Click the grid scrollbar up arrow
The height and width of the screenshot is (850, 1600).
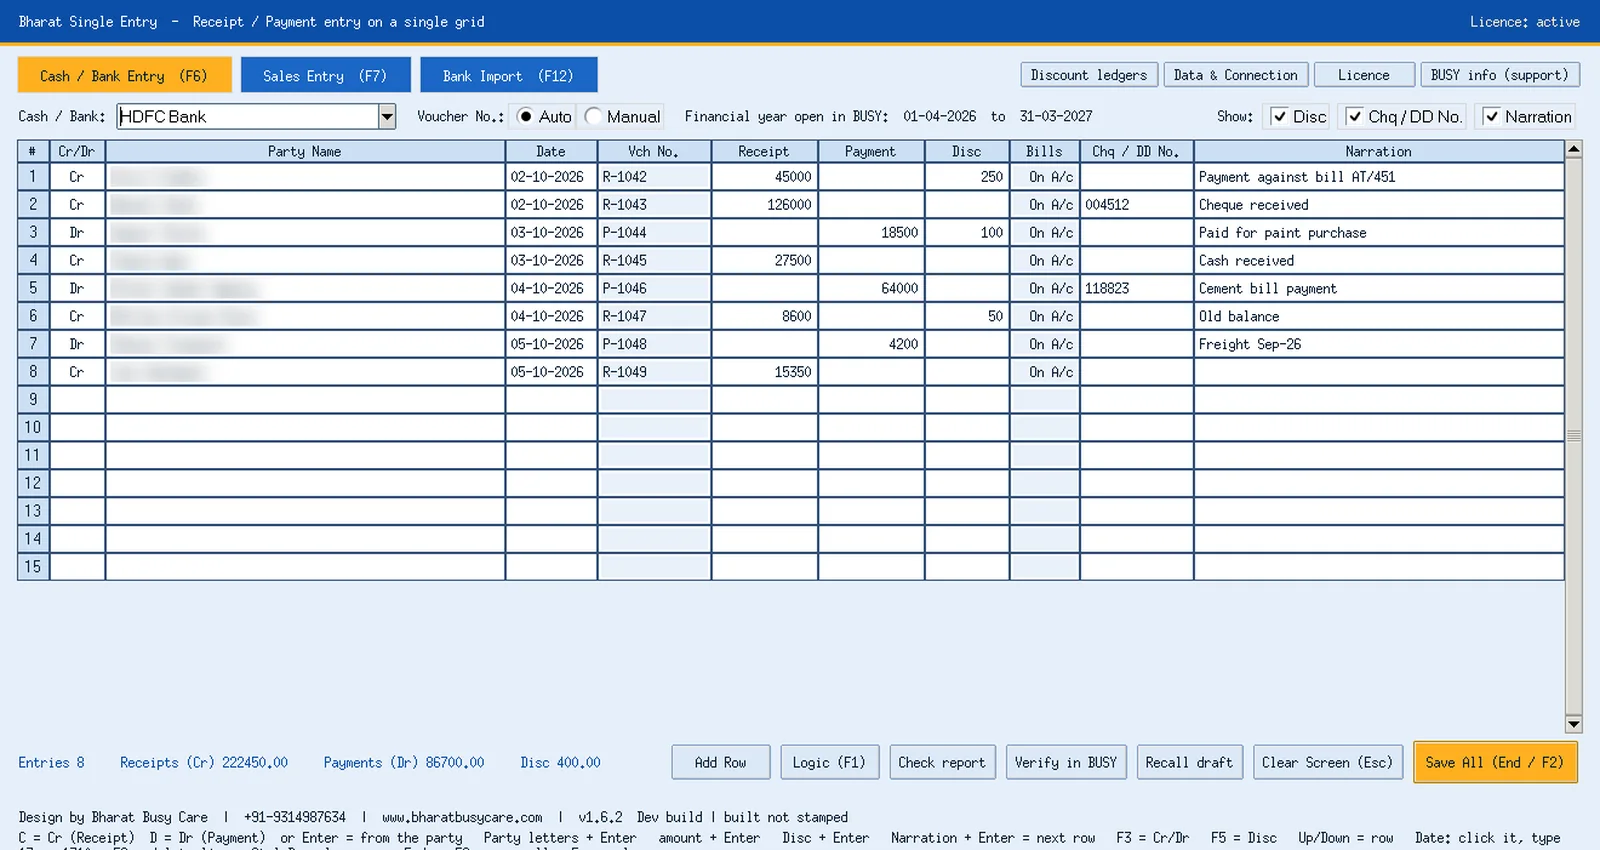pyautogui.click(x=1574, y=149)
